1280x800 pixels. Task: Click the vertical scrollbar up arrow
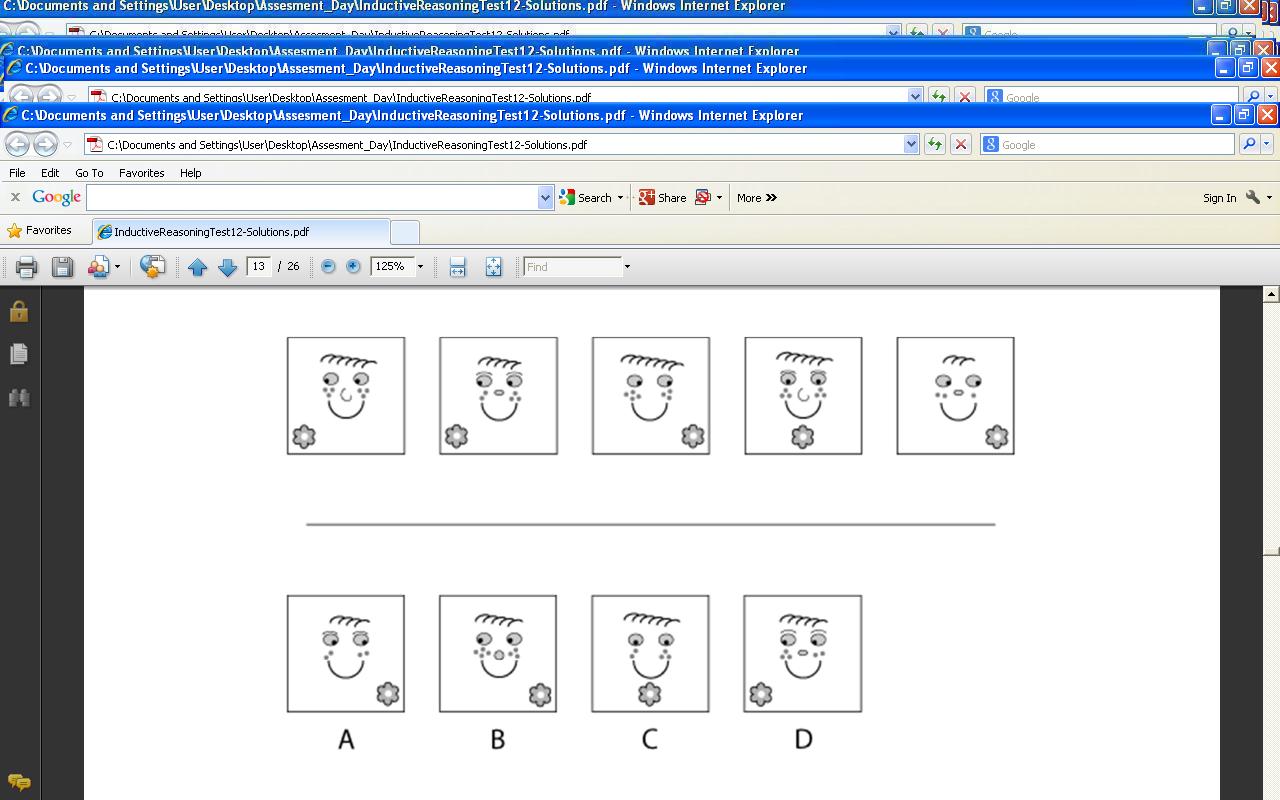pos(1271,294)
